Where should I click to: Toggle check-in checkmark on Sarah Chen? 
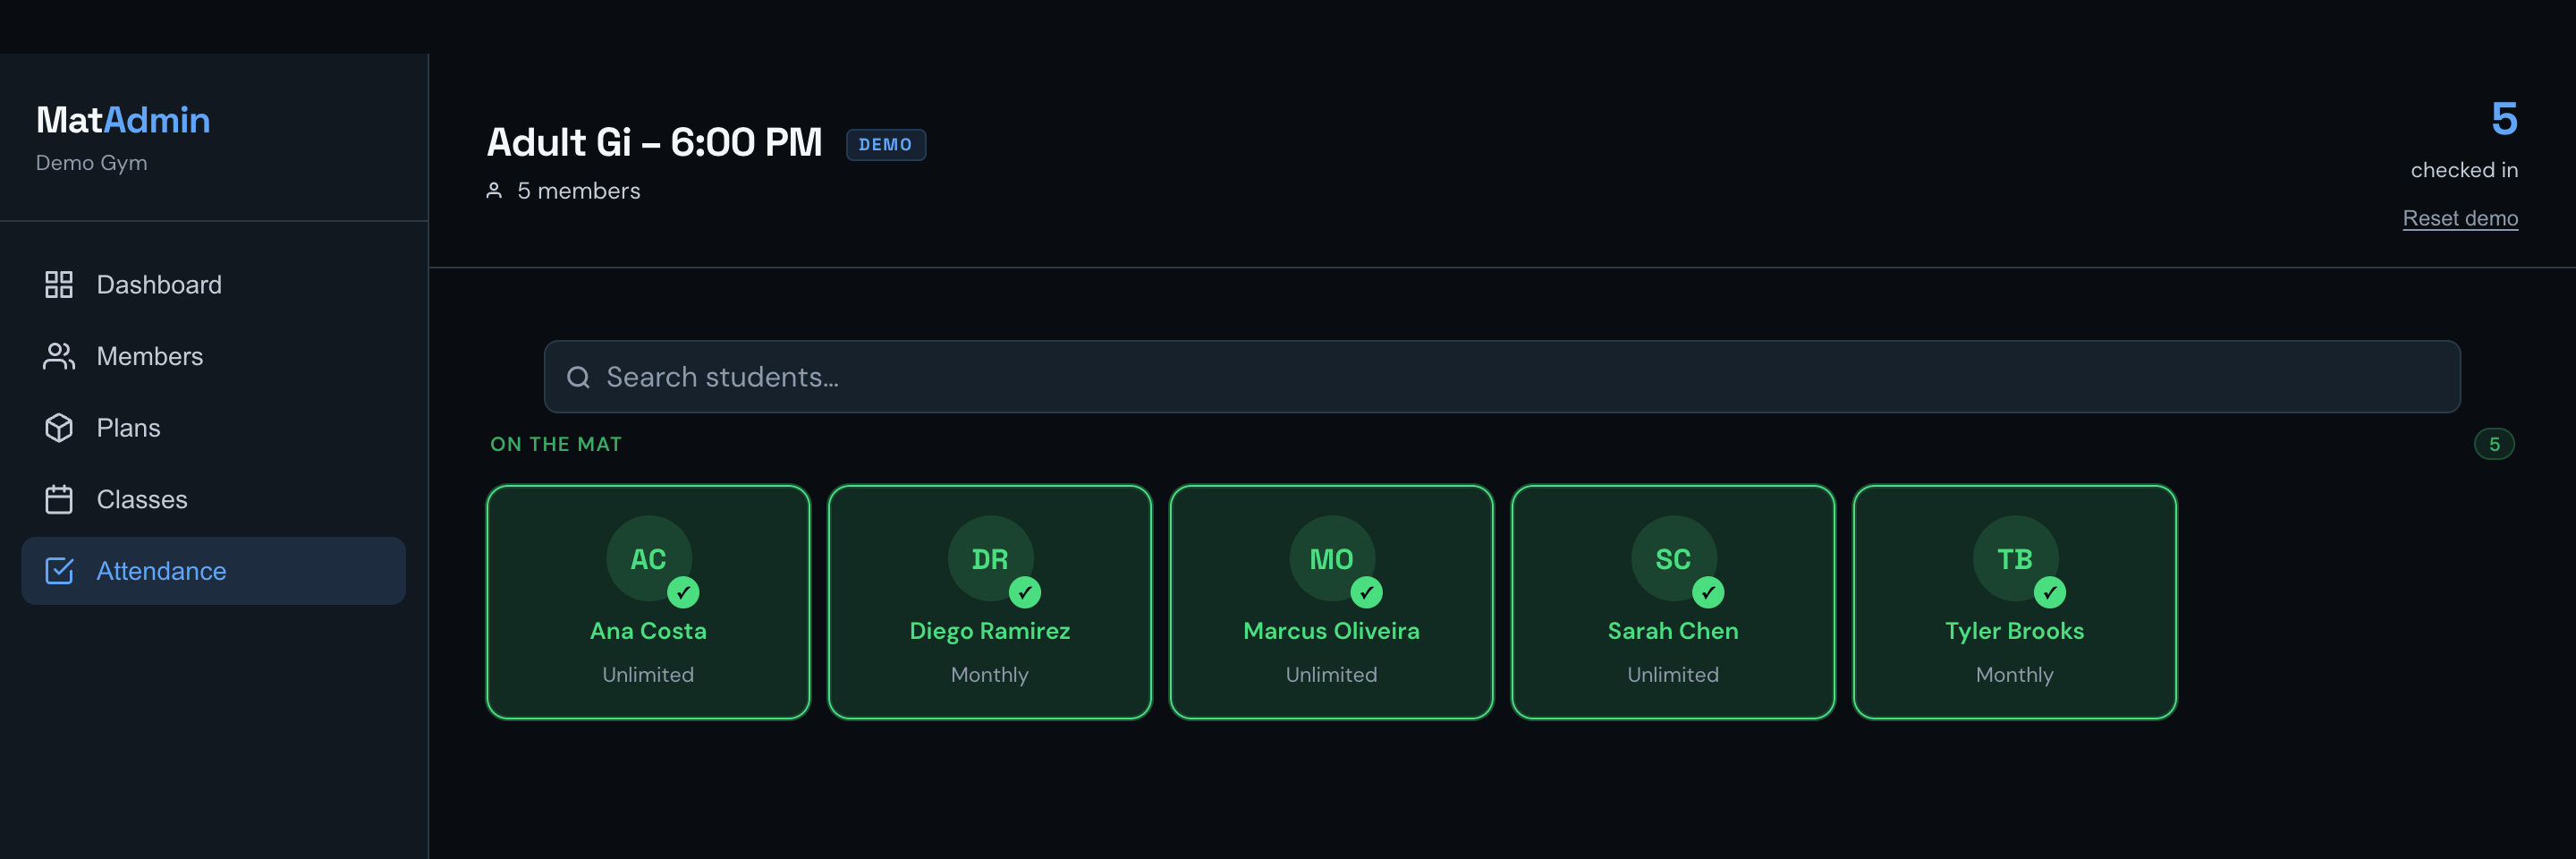[x=1708, y=593]
